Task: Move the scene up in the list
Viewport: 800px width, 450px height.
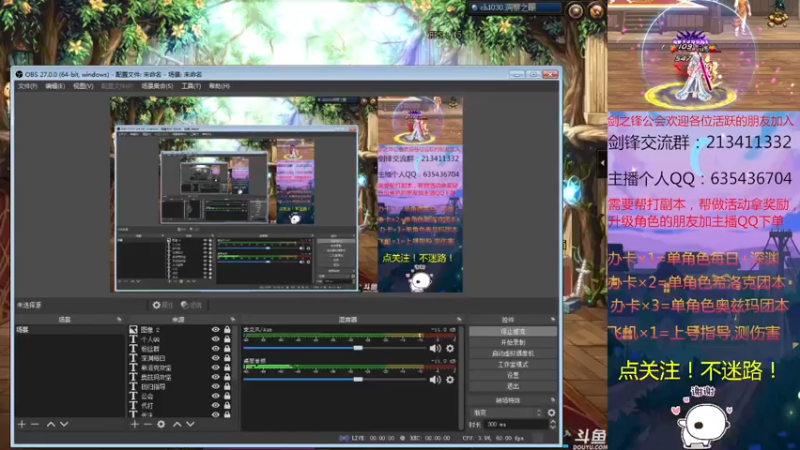Action: (51, 424)
